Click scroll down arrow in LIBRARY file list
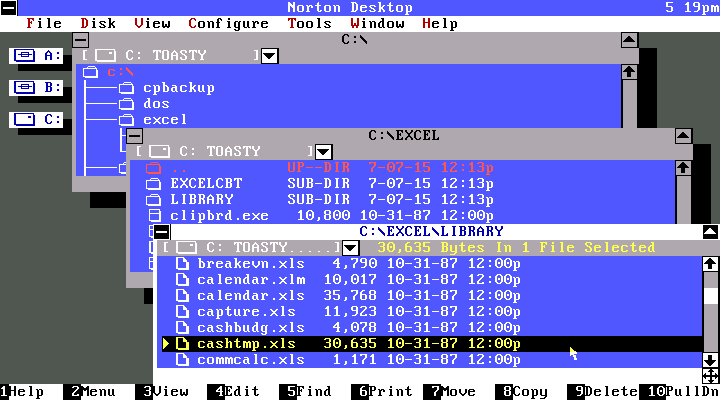 (x=710, y=360)
